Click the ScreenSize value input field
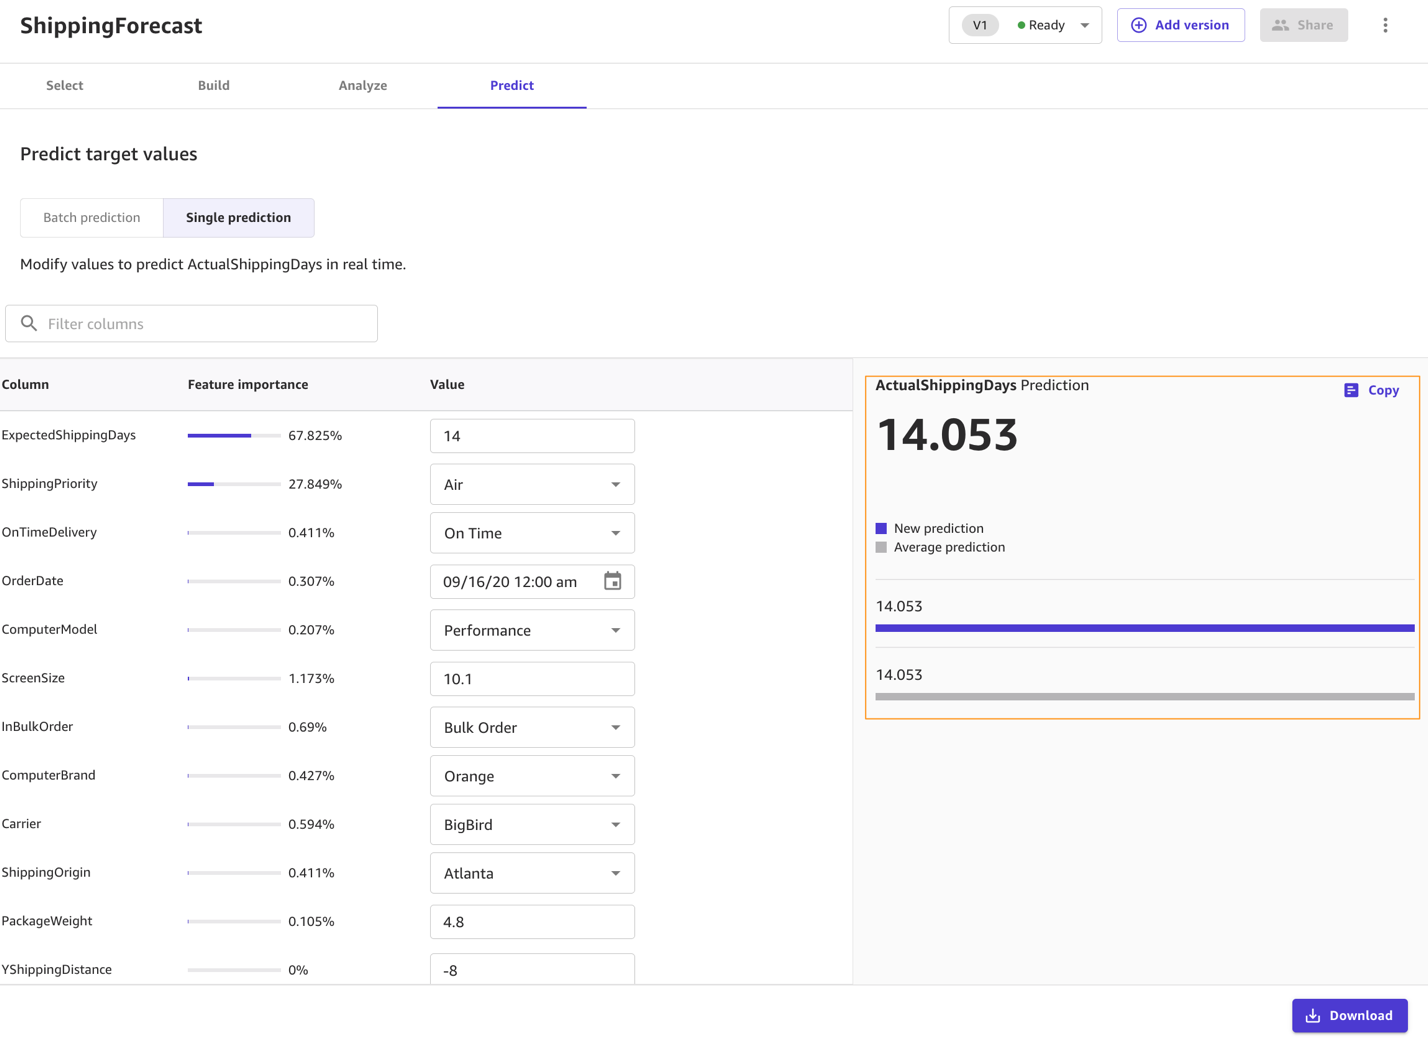 pos(532,678)
